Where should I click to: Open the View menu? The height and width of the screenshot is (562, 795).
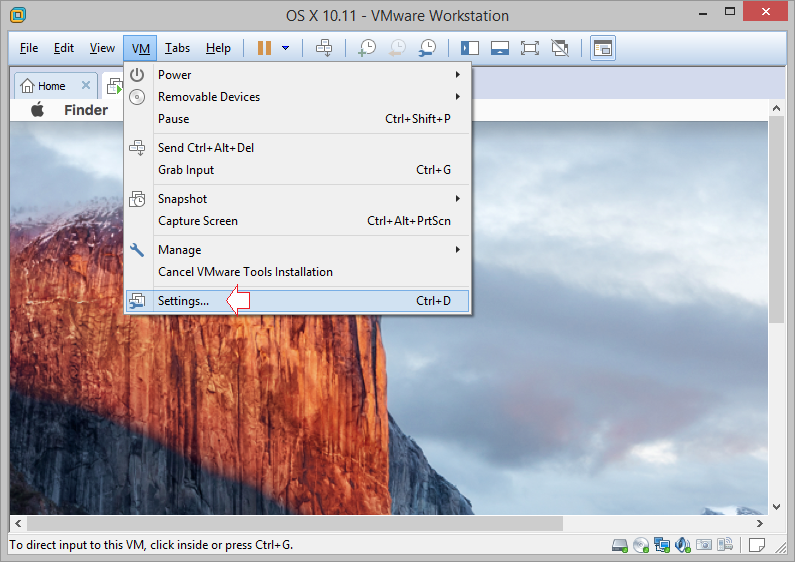(102, 48)
